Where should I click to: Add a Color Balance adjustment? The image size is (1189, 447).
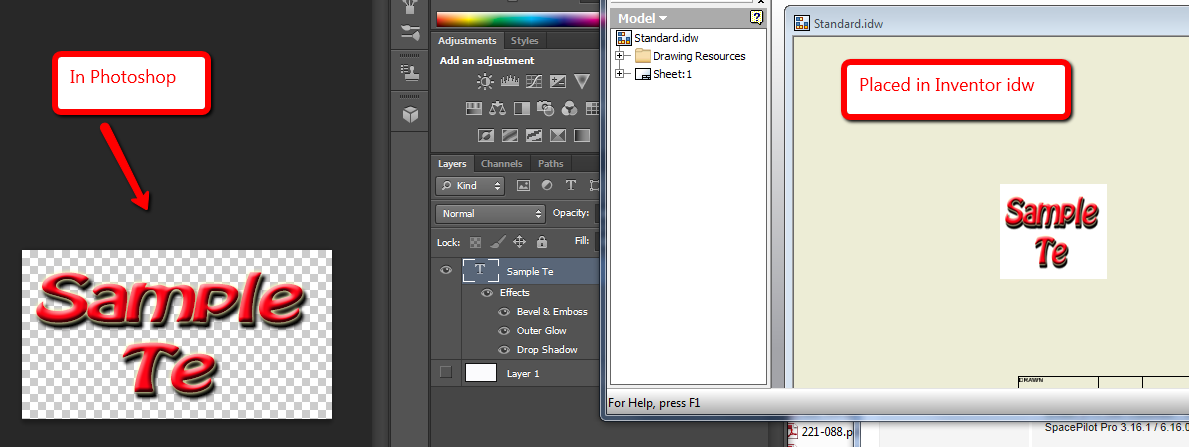(497, 109)
